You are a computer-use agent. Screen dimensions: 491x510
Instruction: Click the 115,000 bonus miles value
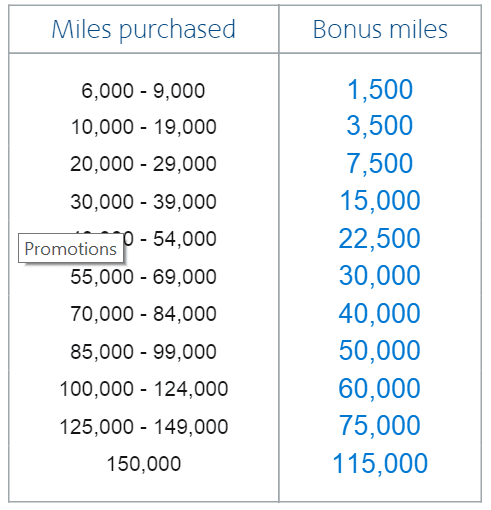point(380,463)
